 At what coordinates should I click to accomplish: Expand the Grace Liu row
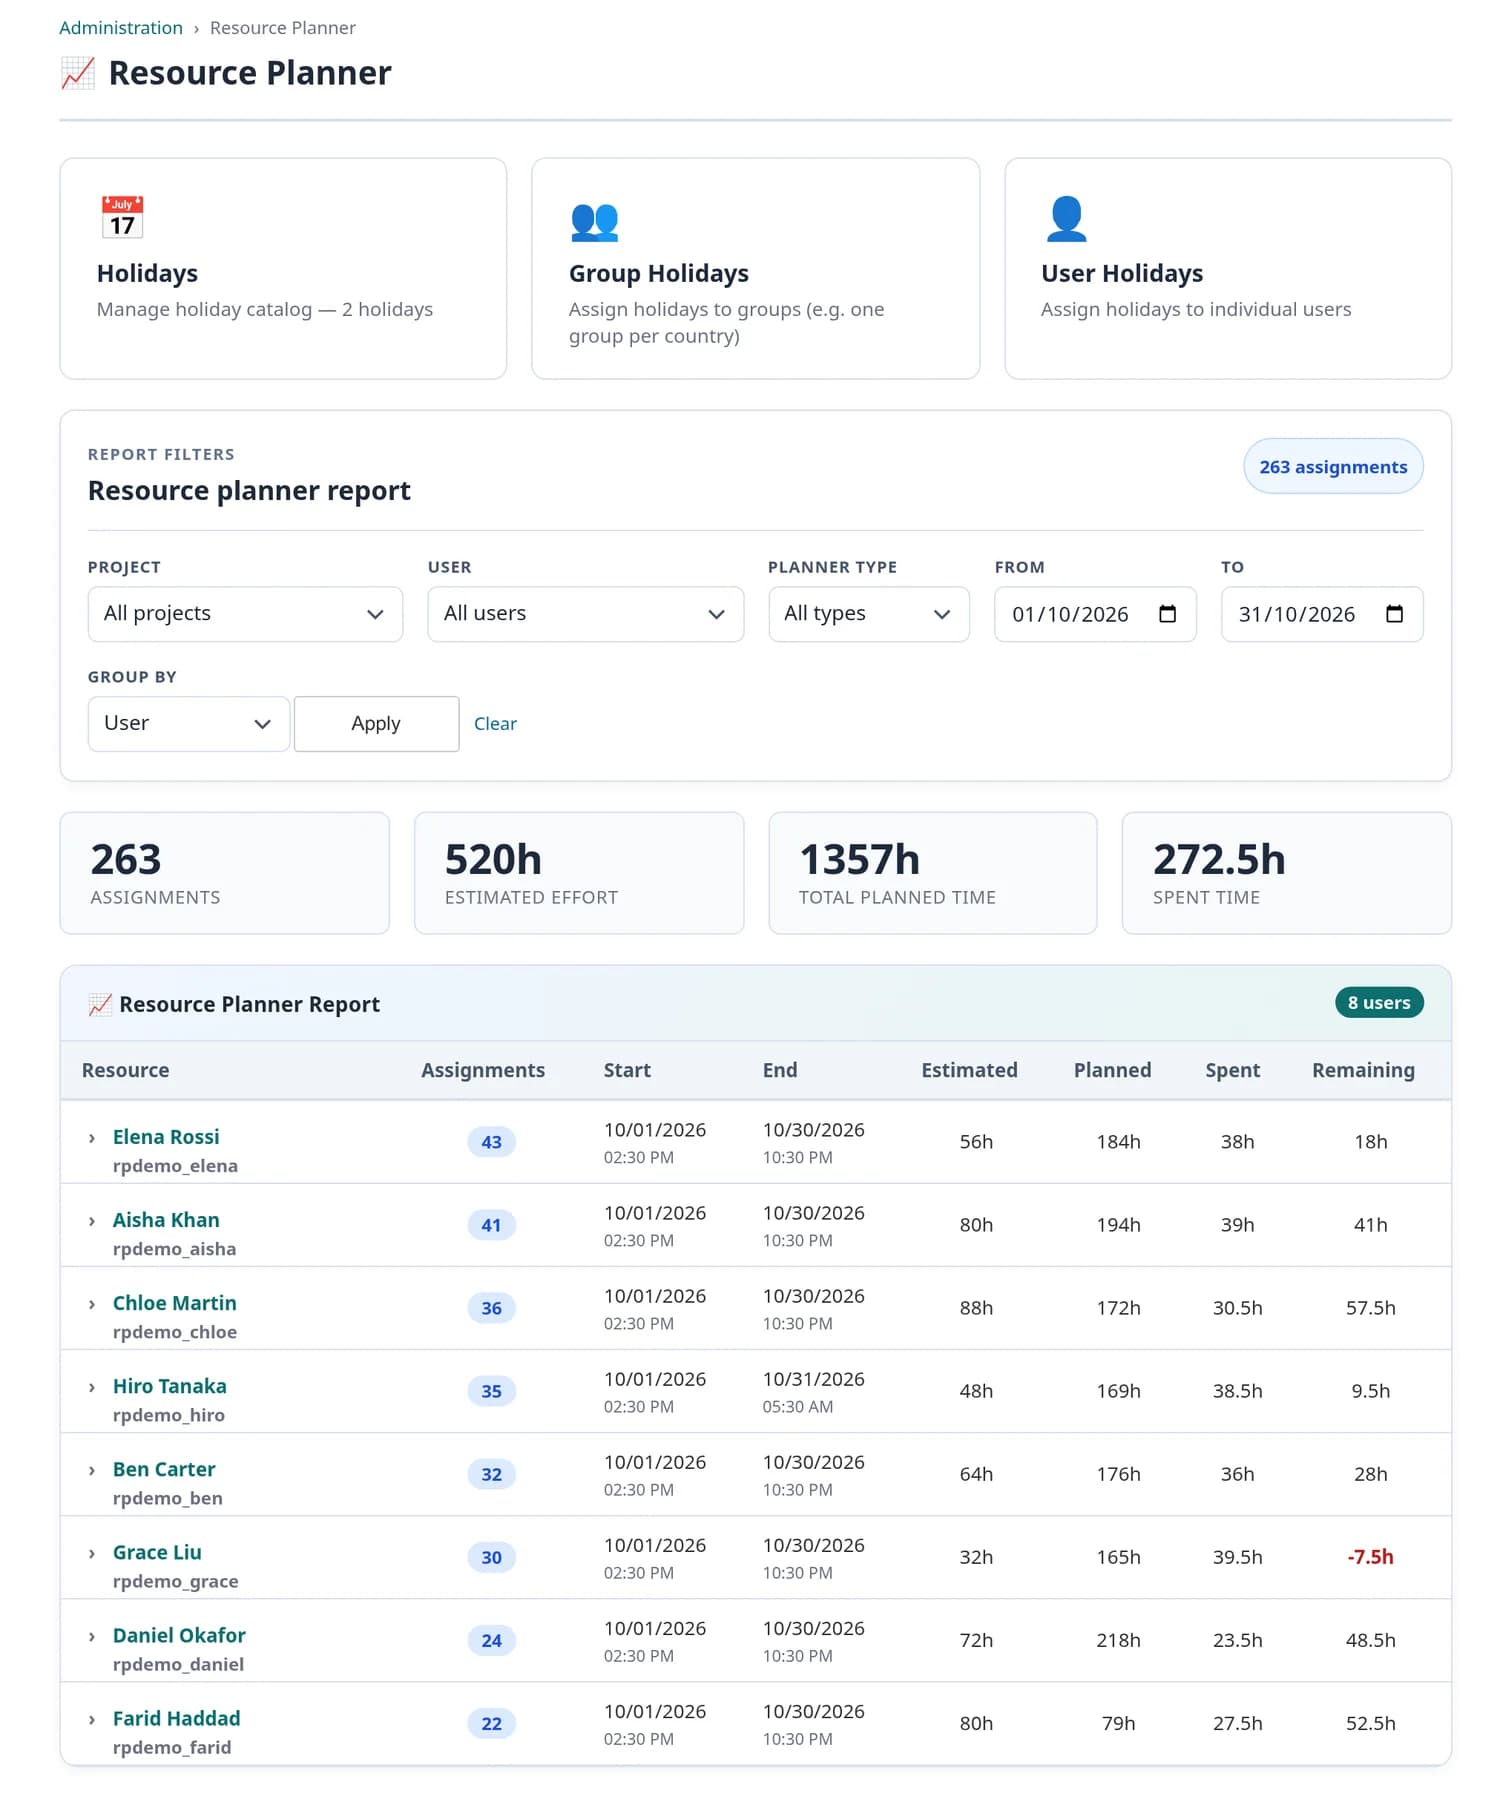92,1553
